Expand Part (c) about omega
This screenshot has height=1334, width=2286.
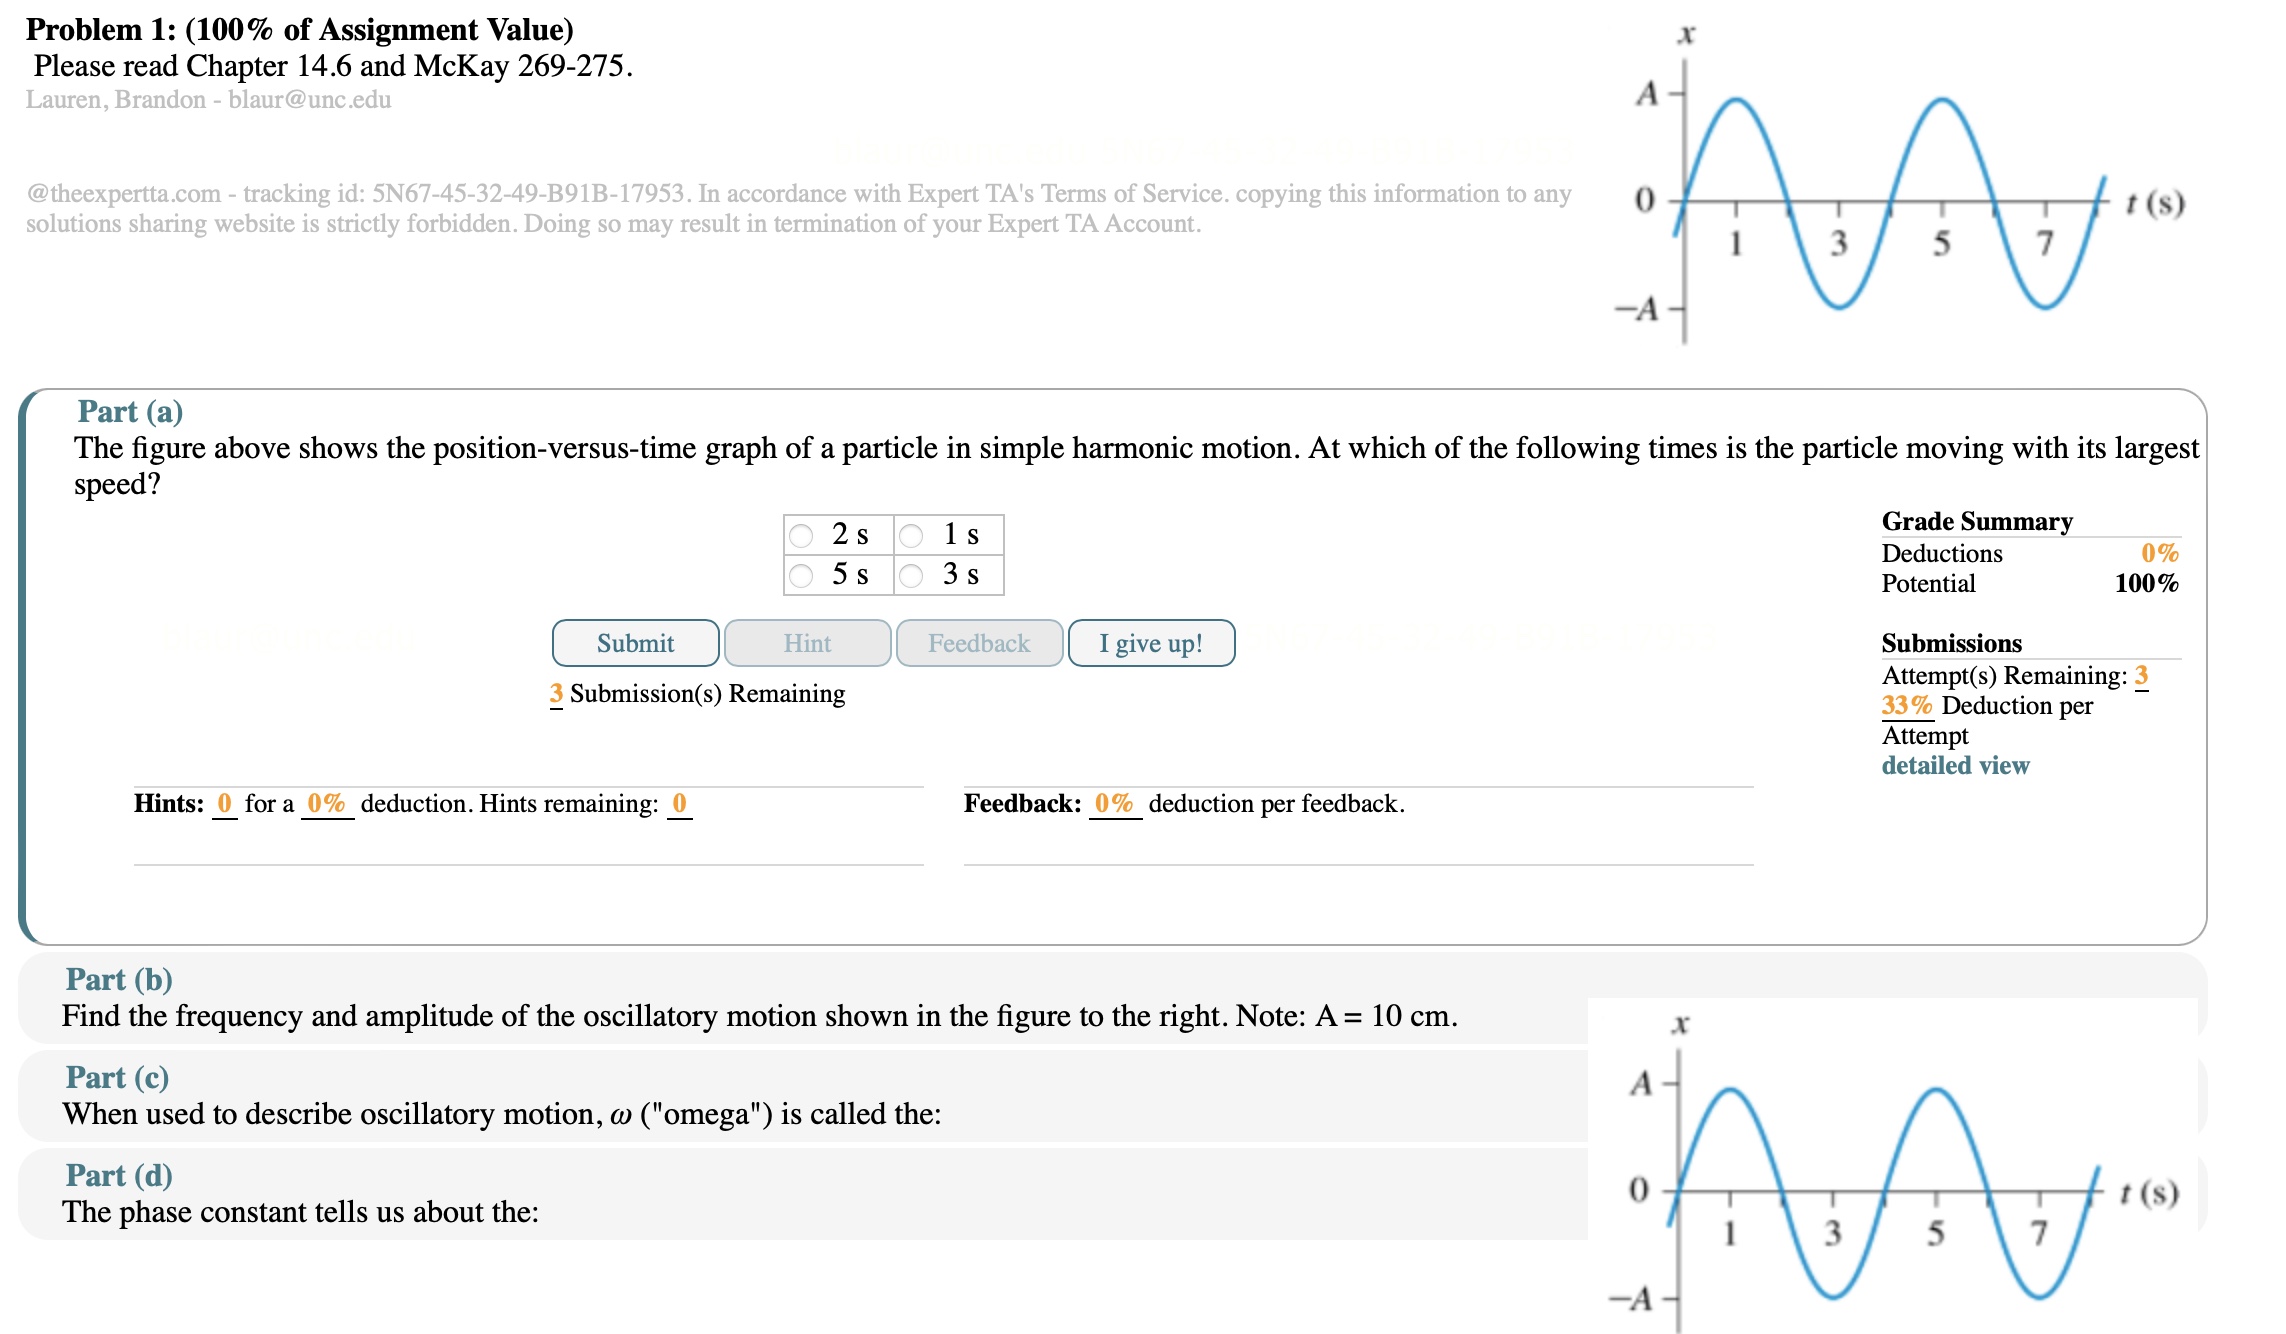[116, 1077]
